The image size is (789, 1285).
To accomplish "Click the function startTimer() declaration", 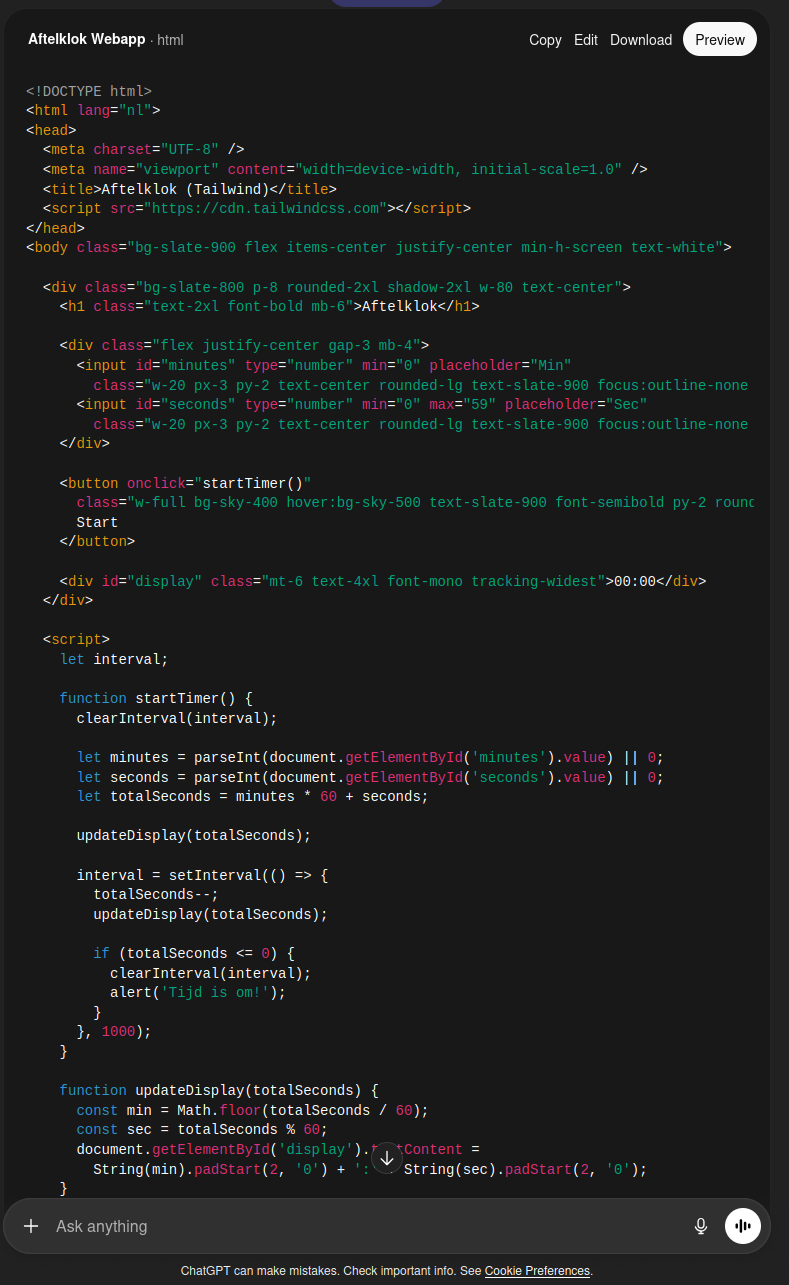I will (x=156, y=698).
